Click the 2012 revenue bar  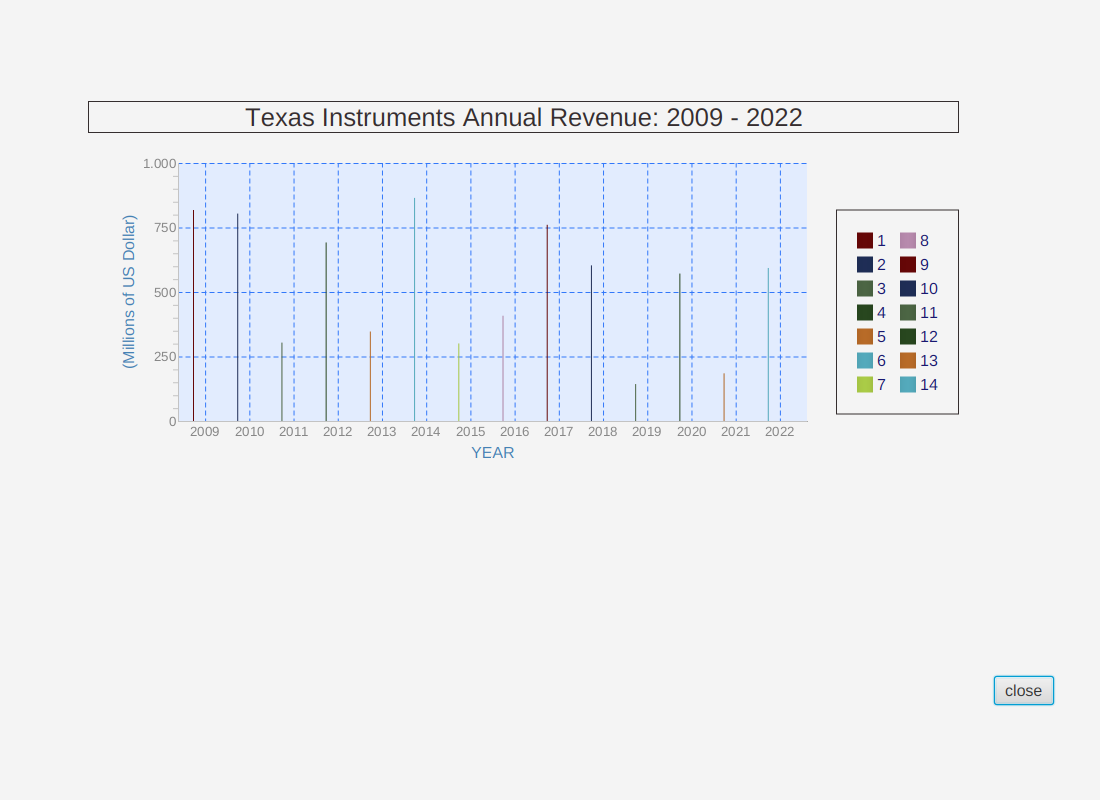(326, 332)
